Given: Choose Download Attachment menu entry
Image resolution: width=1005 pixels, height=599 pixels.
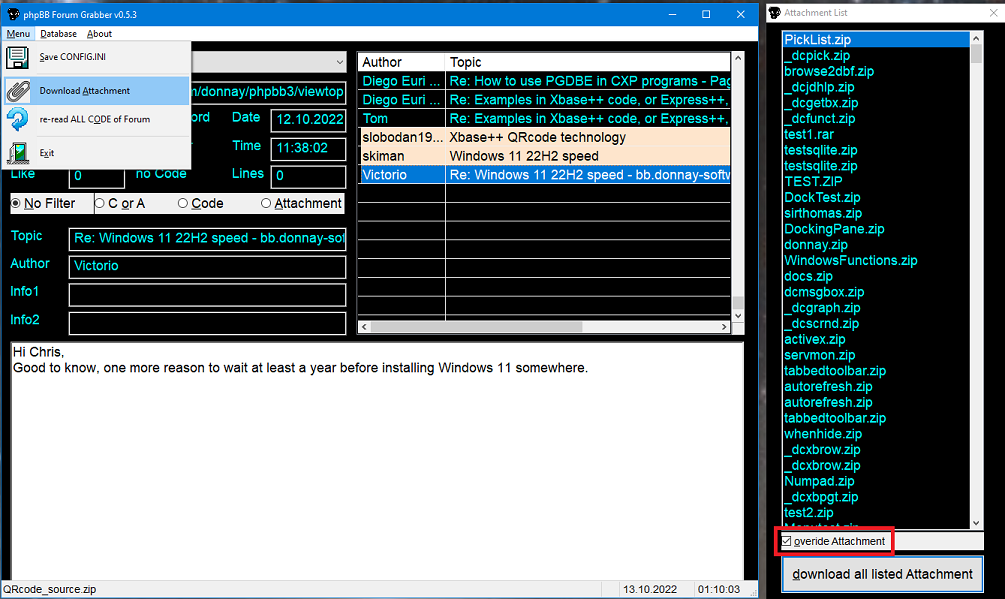Looking at the screenshot, I should [x=97, y=91].
